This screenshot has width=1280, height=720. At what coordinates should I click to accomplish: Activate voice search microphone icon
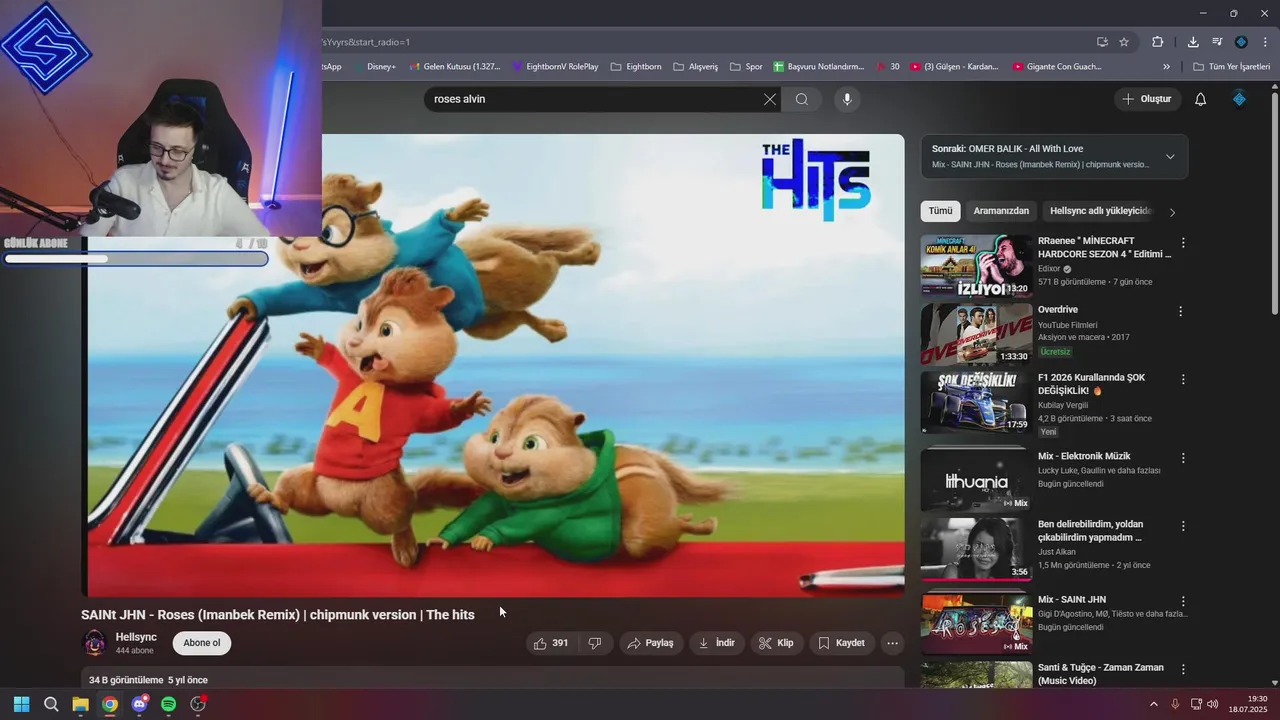pos(847,99)
